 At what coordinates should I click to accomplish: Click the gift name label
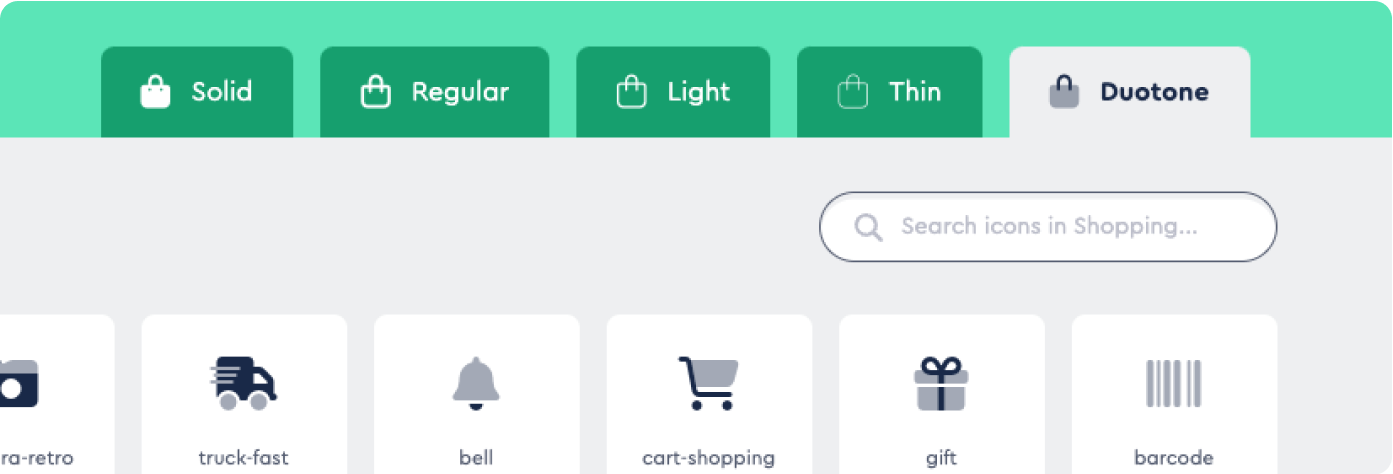click(941, 458)
